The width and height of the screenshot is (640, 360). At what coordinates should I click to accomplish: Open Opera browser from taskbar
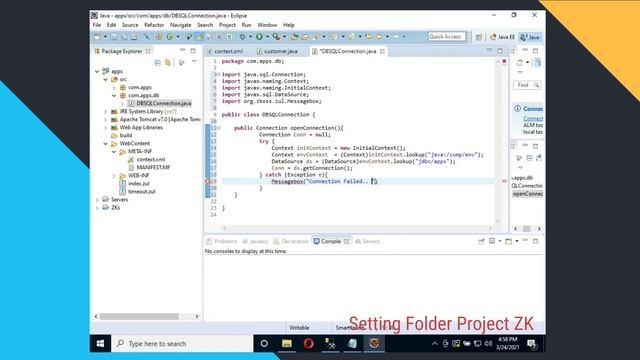309,344
